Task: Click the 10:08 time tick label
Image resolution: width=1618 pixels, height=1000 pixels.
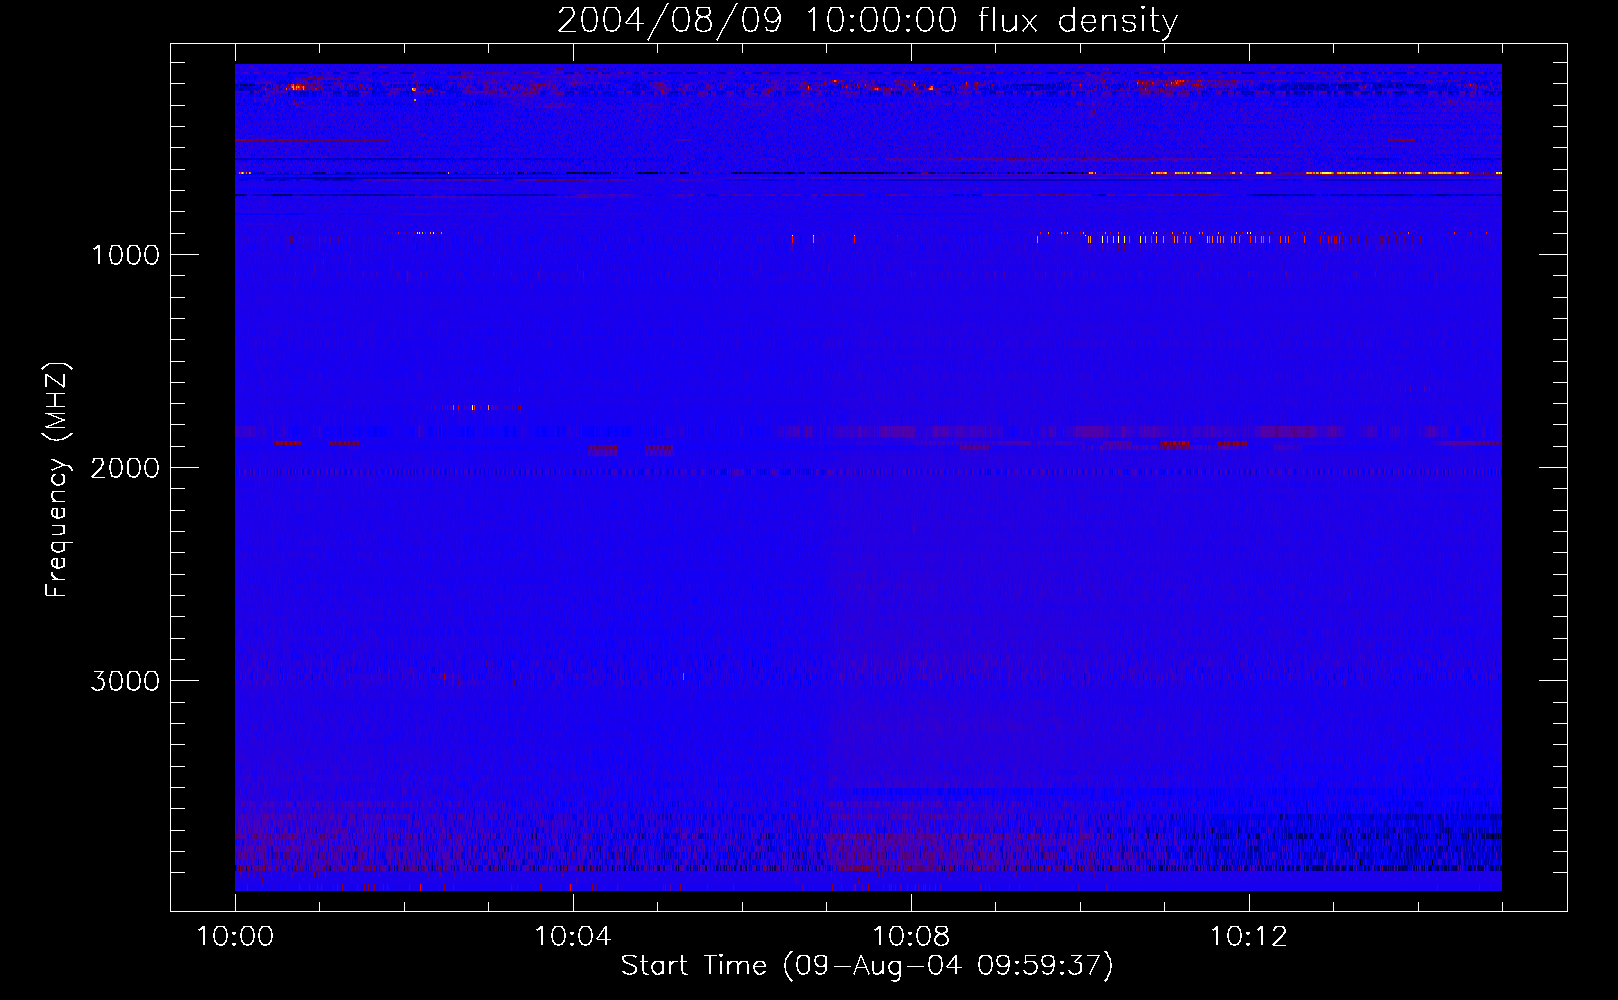Action: (910, 937)
